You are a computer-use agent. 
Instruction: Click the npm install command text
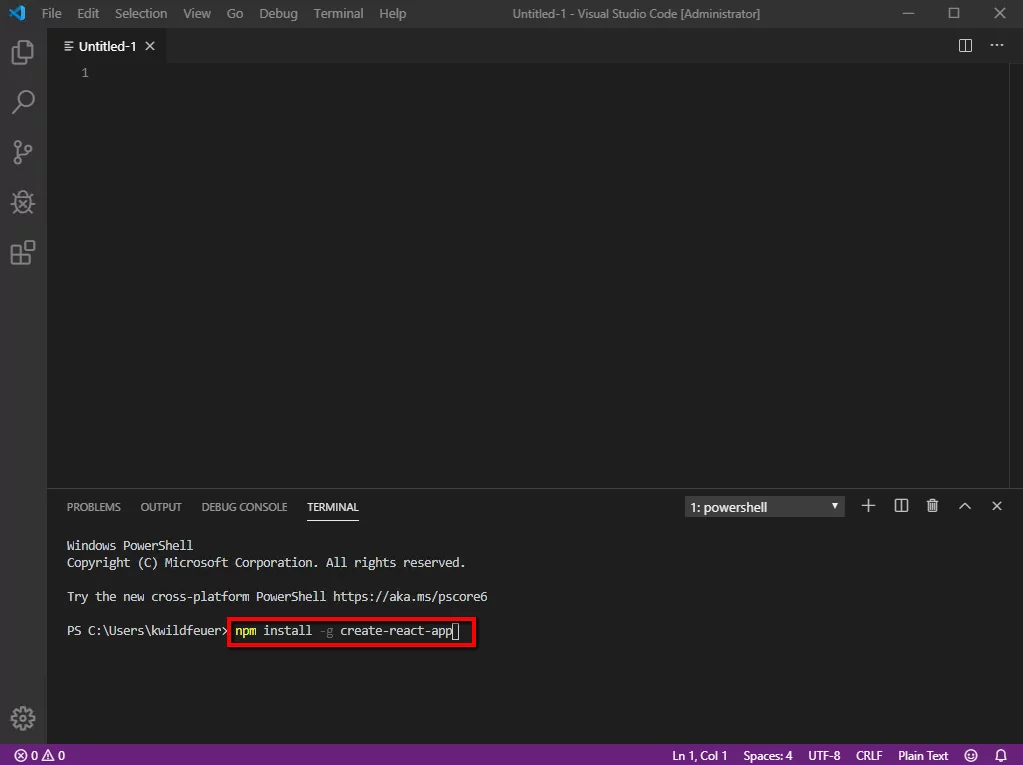click(x=344, y=631)
